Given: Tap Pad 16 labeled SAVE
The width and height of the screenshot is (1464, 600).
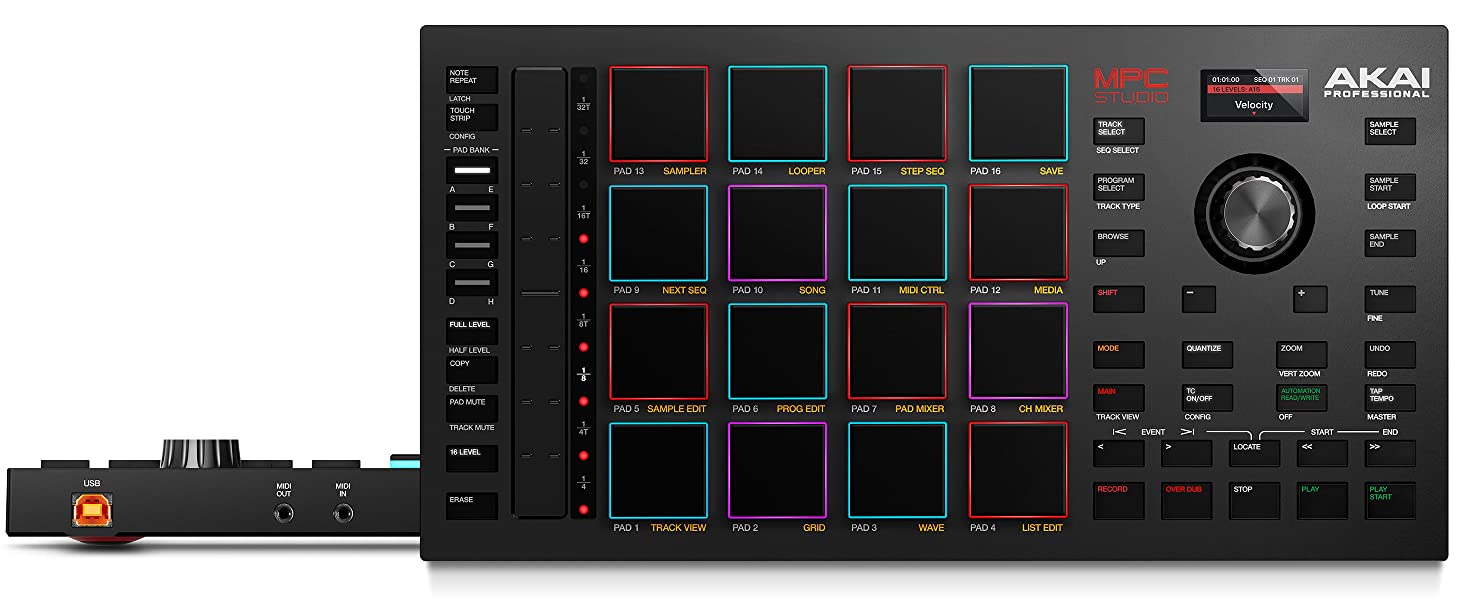Looking at the screenshot, I should (1018, 114).
